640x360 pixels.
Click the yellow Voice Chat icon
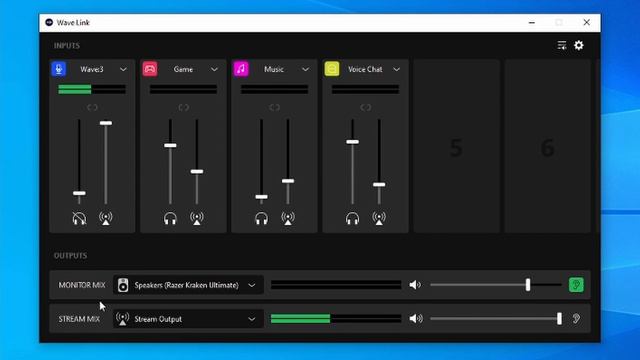click(x=332, y=69)
